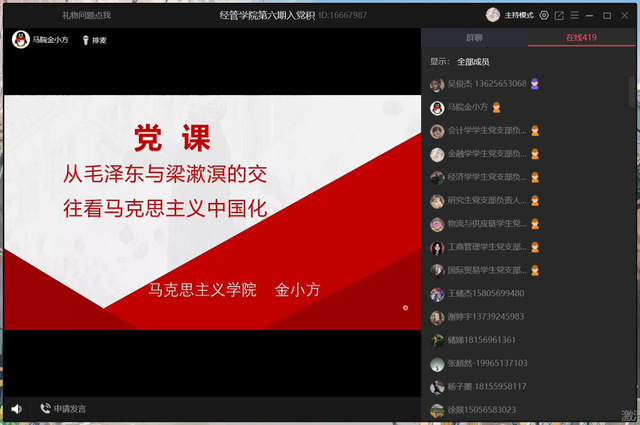Click 礼物问题点我 link
The image size is (640, 425).
(x=87, y=15)
